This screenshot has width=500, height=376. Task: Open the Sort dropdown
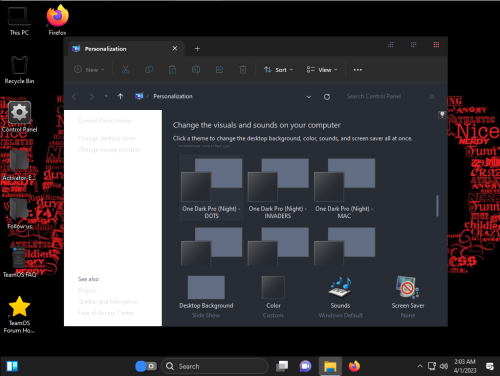coord(278,70)
